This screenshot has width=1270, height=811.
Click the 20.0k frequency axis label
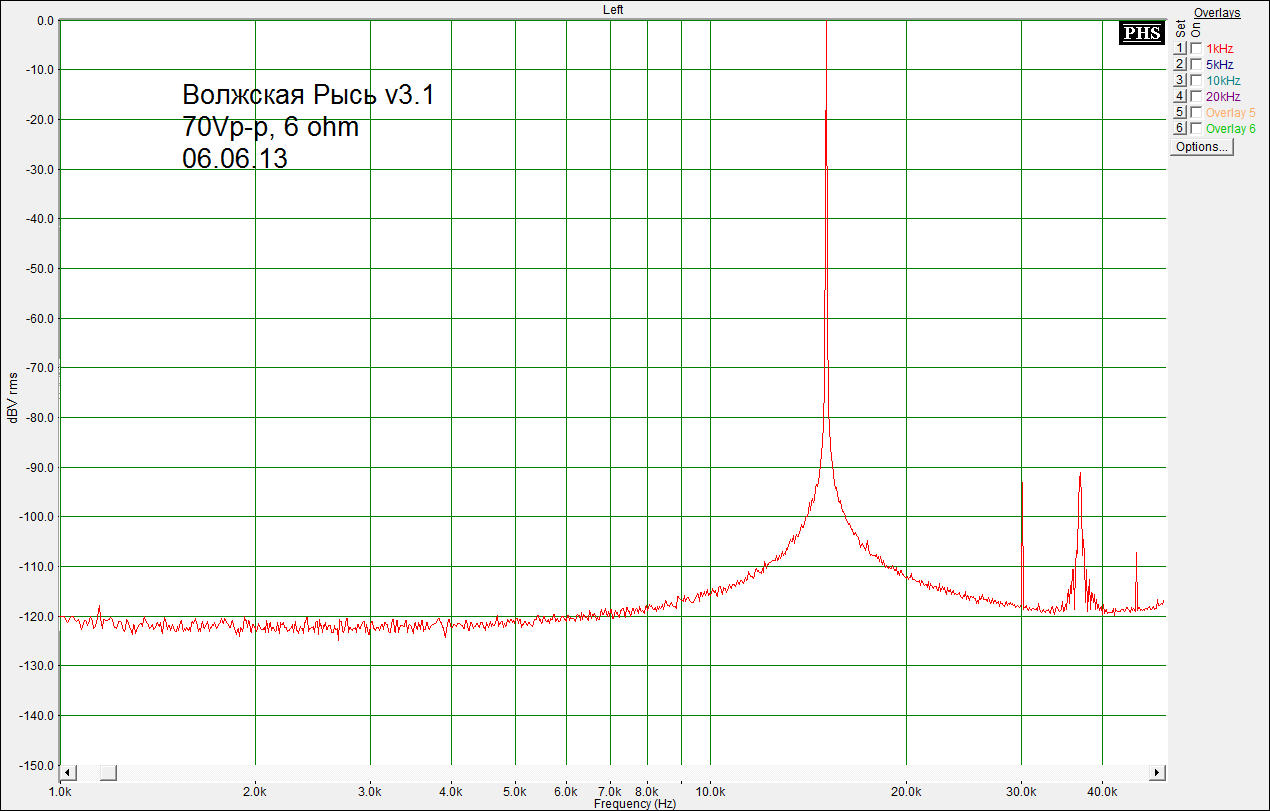click(x=906, y=790)
